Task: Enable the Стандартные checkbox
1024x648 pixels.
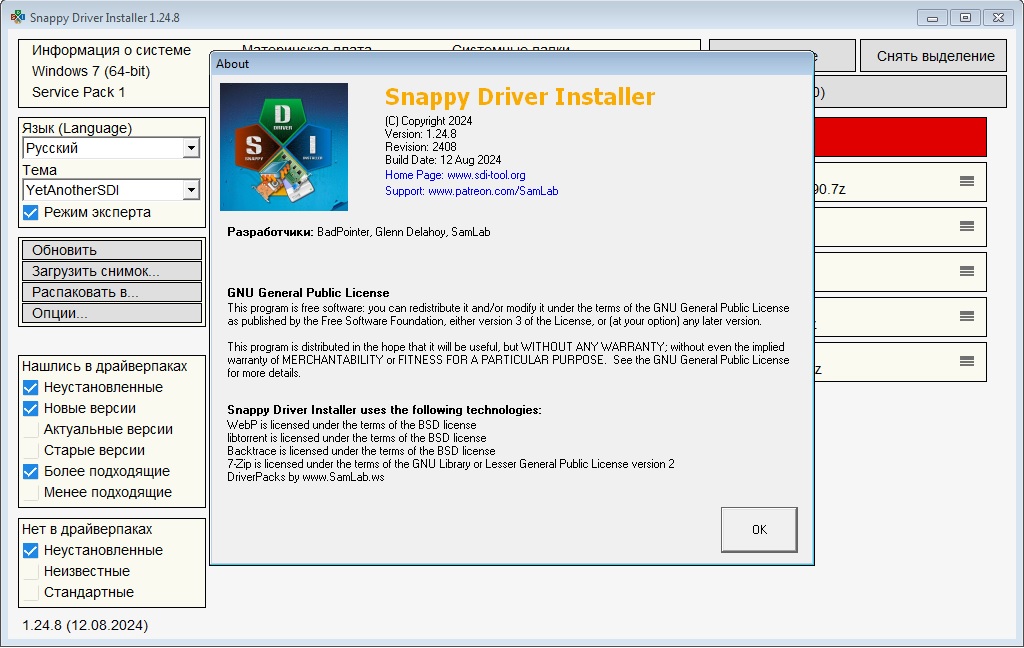Action: 31,592
